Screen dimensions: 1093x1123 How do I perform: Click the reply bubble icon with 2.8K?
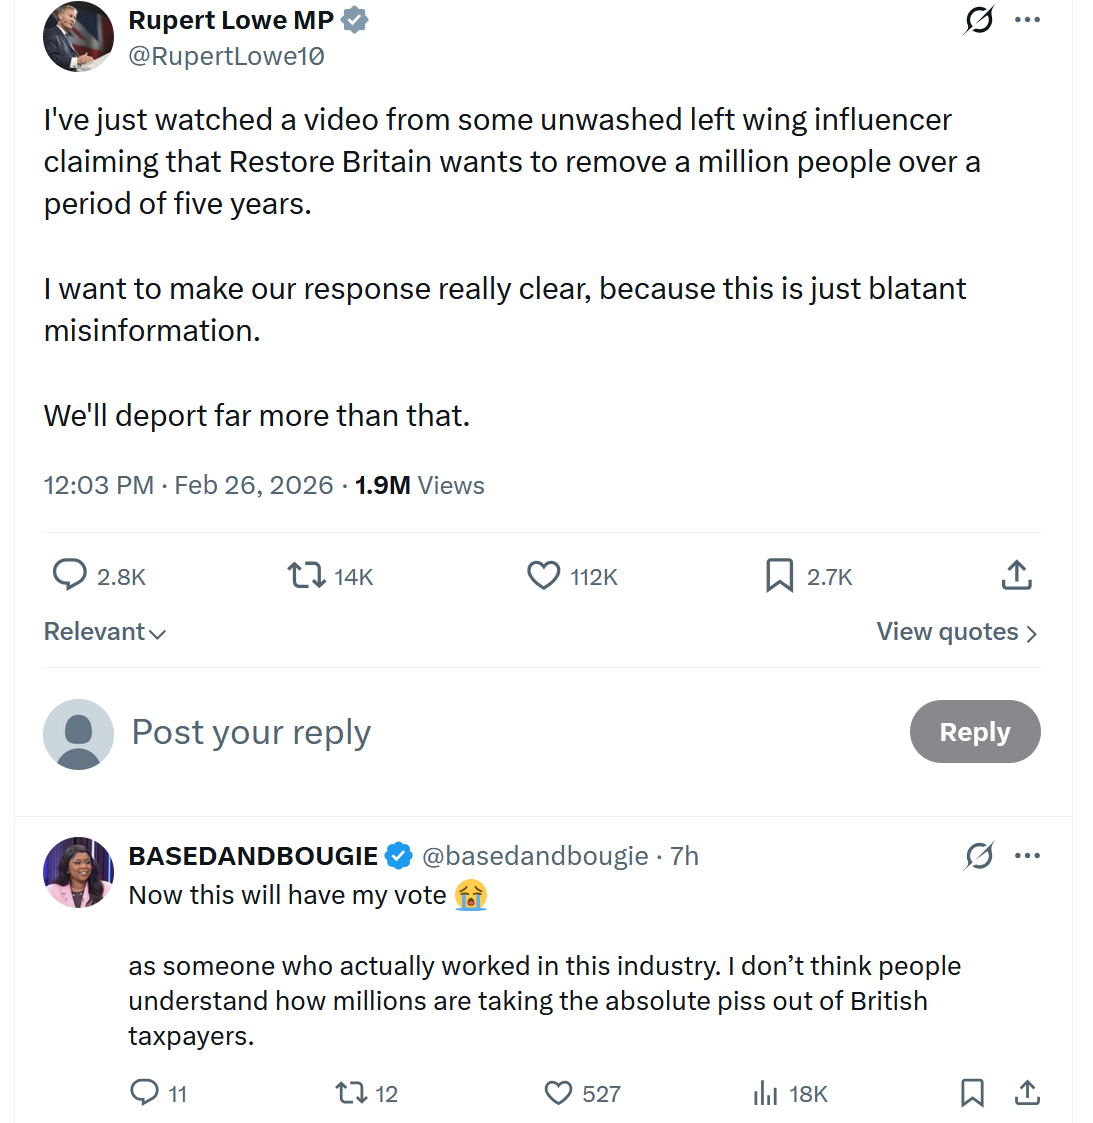[x=69, y=575]
